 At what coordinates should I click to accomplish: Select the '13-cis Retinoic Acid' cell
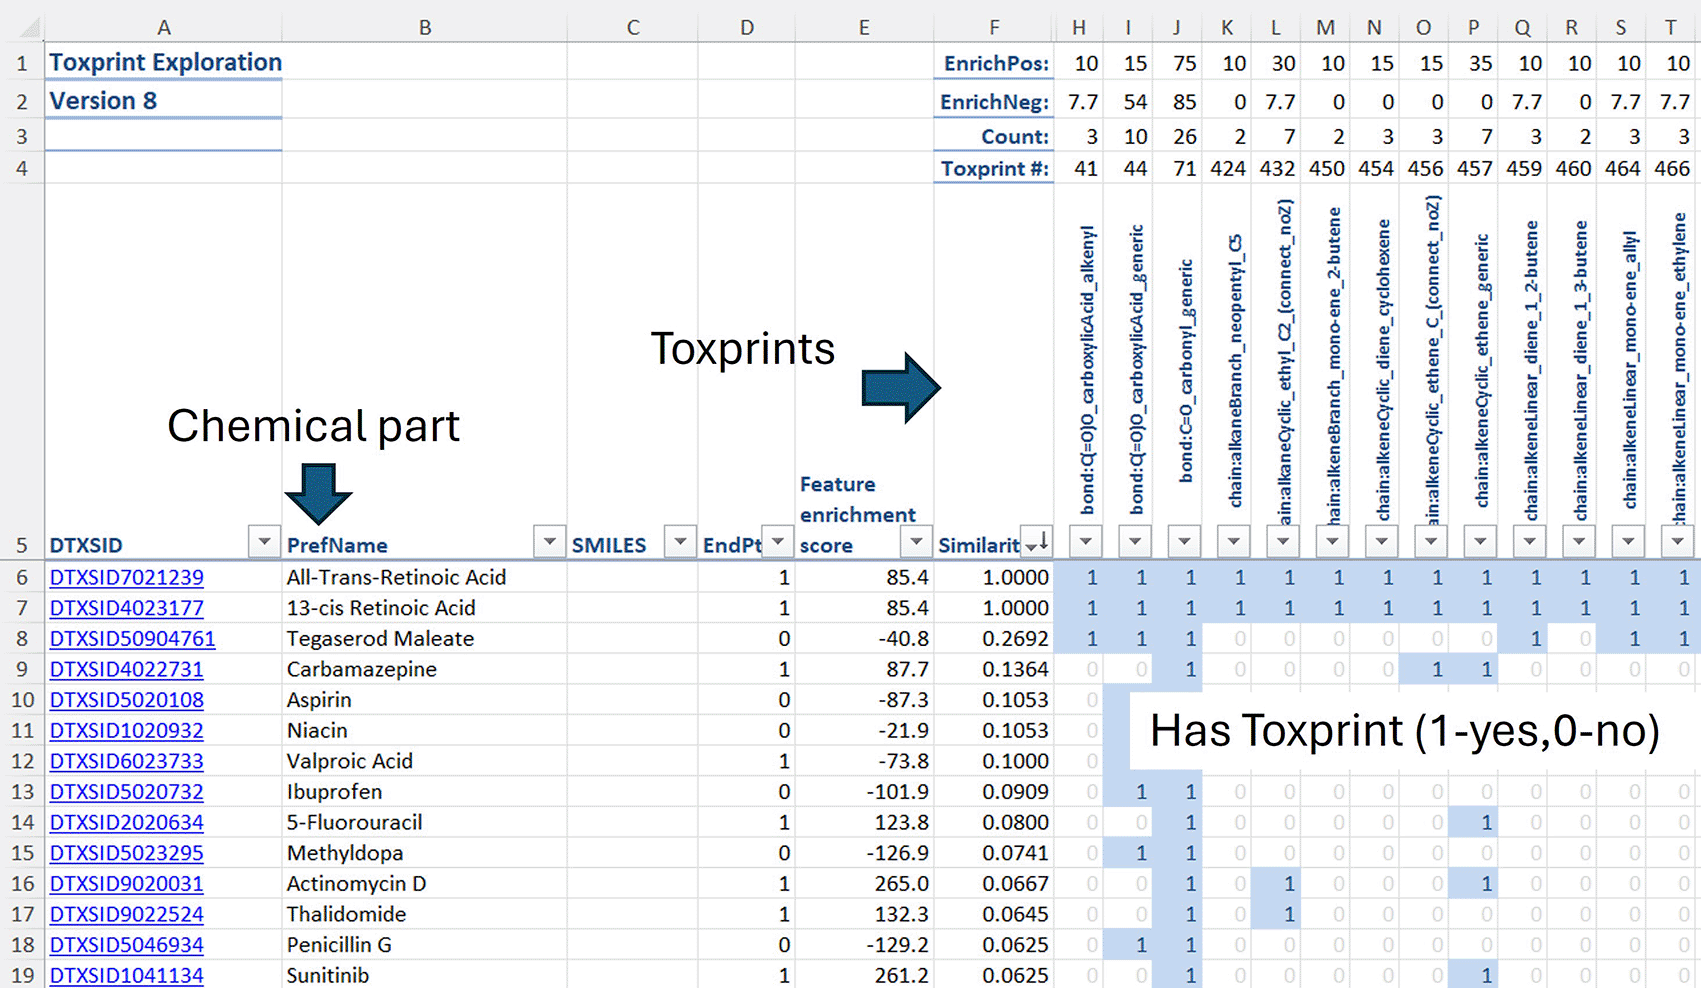click(x=425, y=608)
